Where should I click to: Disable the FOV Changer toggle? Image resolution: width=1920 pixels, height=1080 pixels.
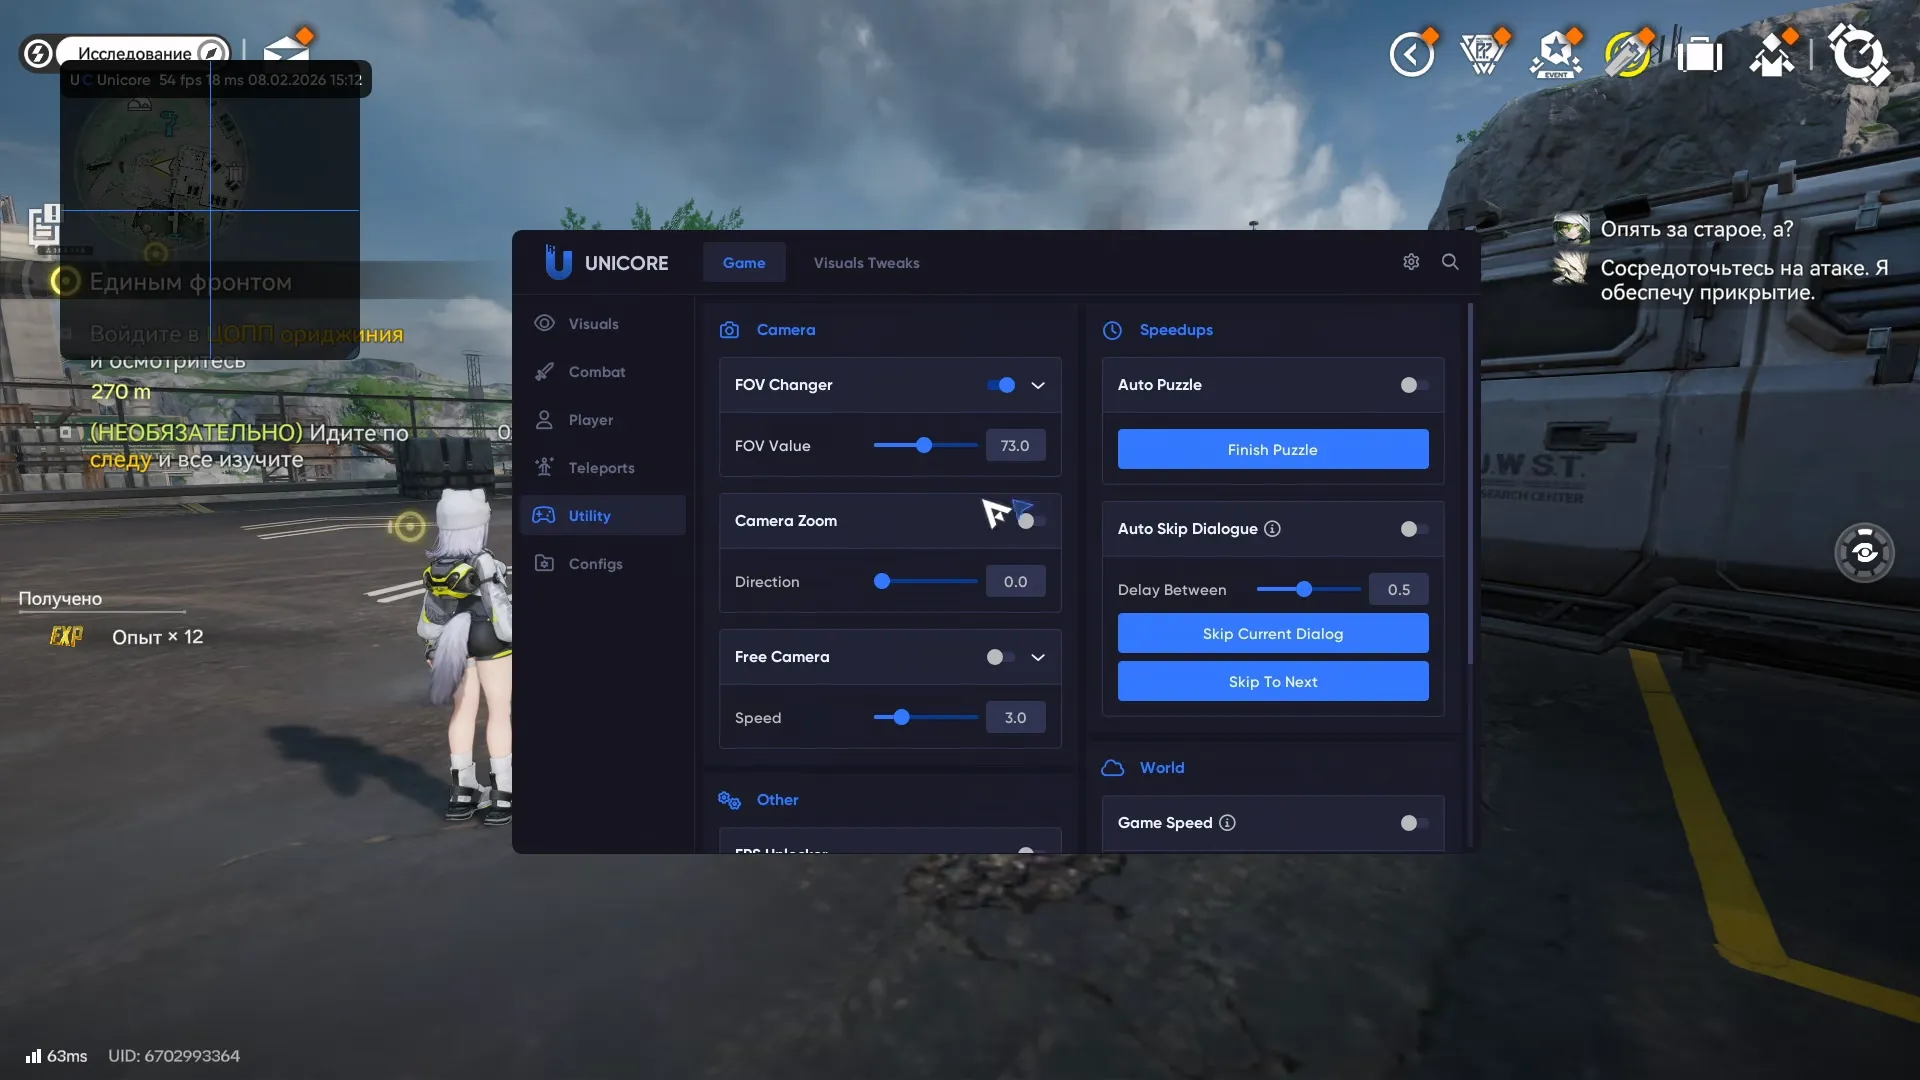click(1001, 385)
